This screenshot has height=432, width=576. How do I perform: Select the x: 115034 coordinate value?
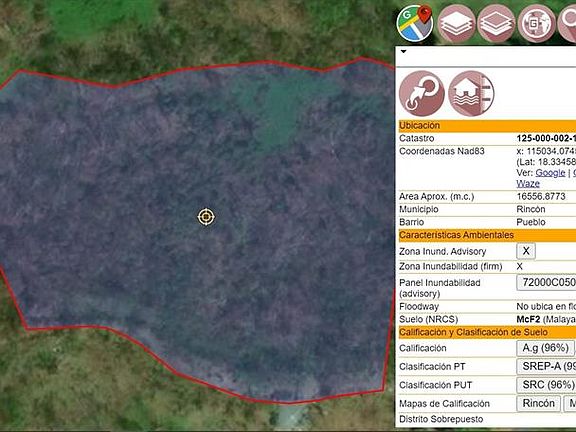(x=546, y=151)
